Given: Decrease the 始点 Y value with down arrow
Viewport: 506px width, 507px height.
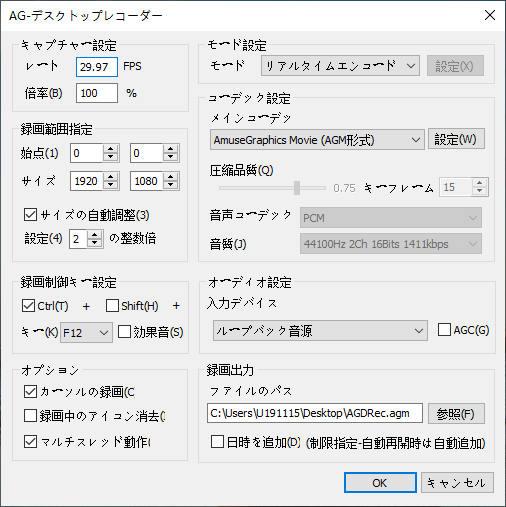Looking at the screenshot, I should 170,157.
